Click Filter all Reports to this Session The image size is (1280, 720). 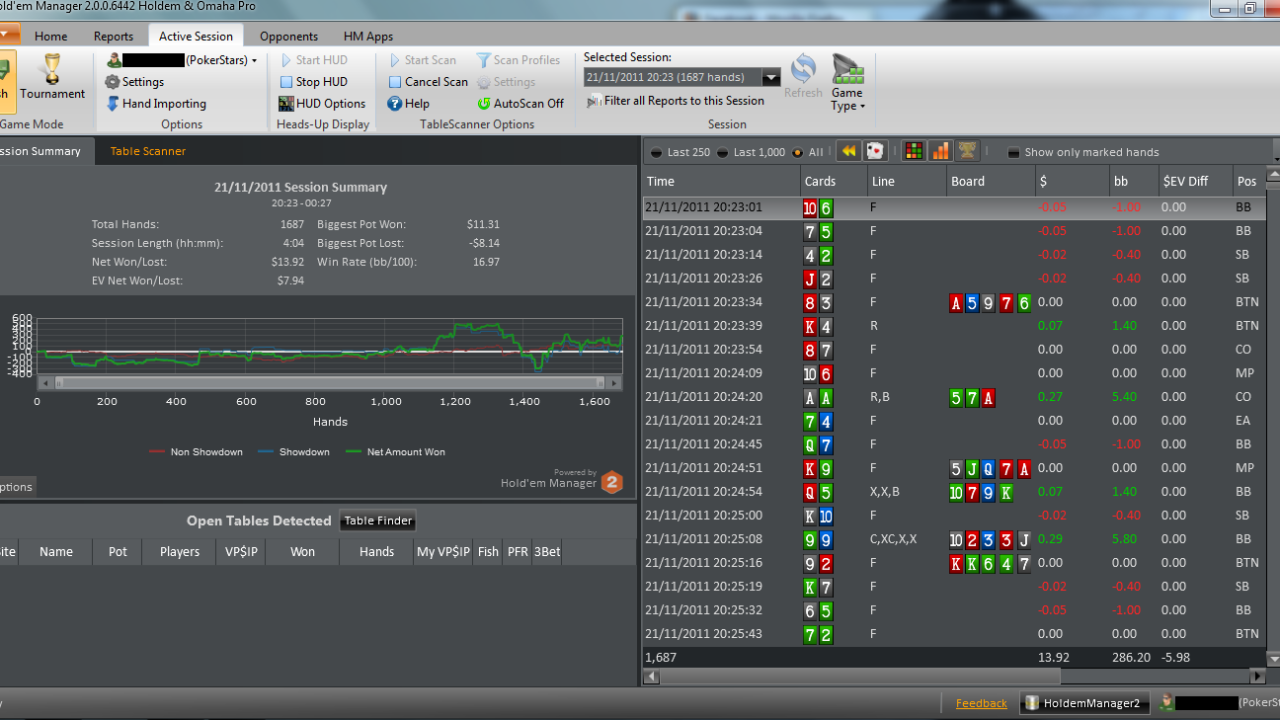[675, 101]
